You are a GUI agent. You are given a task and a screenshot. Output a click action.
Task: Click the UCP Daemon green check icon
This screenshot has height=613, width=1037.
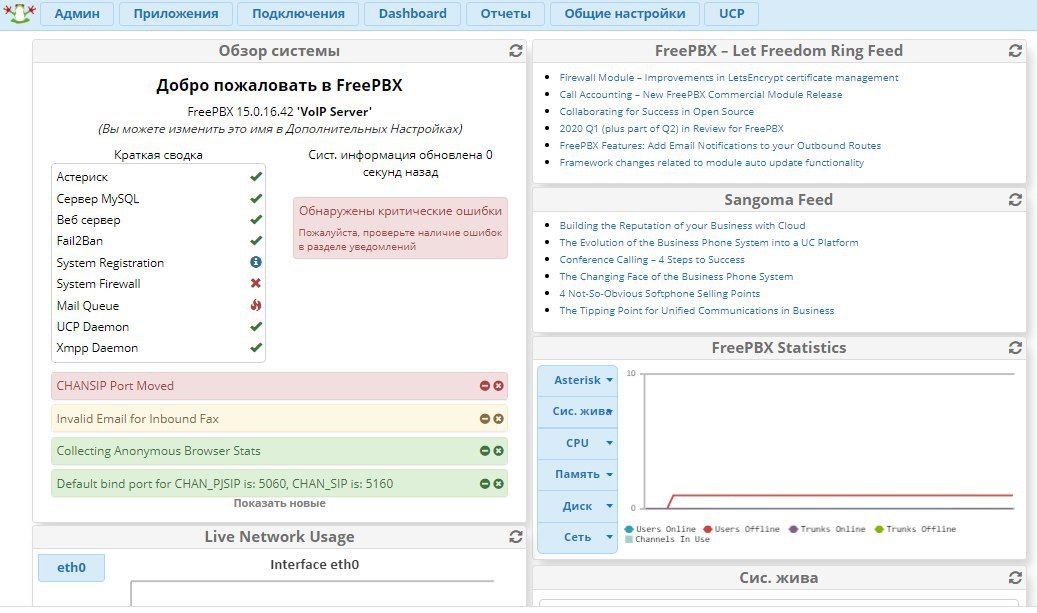pos(256,327)
